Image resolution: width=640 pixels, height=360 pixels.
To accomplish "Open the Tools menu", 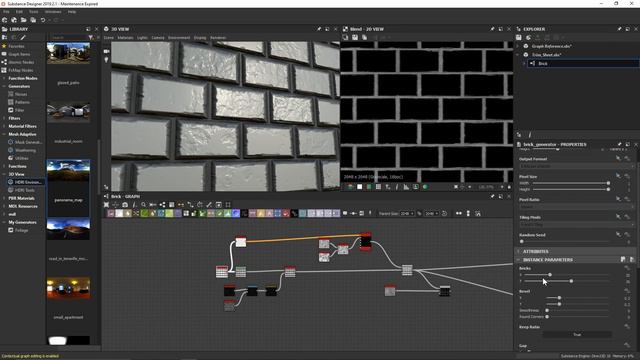I will 33,12.
